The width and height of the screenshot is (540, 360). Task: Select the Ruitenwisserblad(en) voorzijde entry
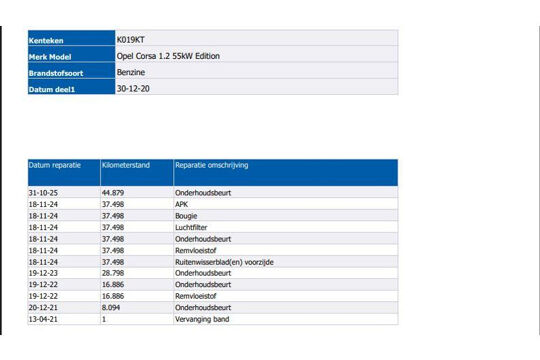[224, 262]
